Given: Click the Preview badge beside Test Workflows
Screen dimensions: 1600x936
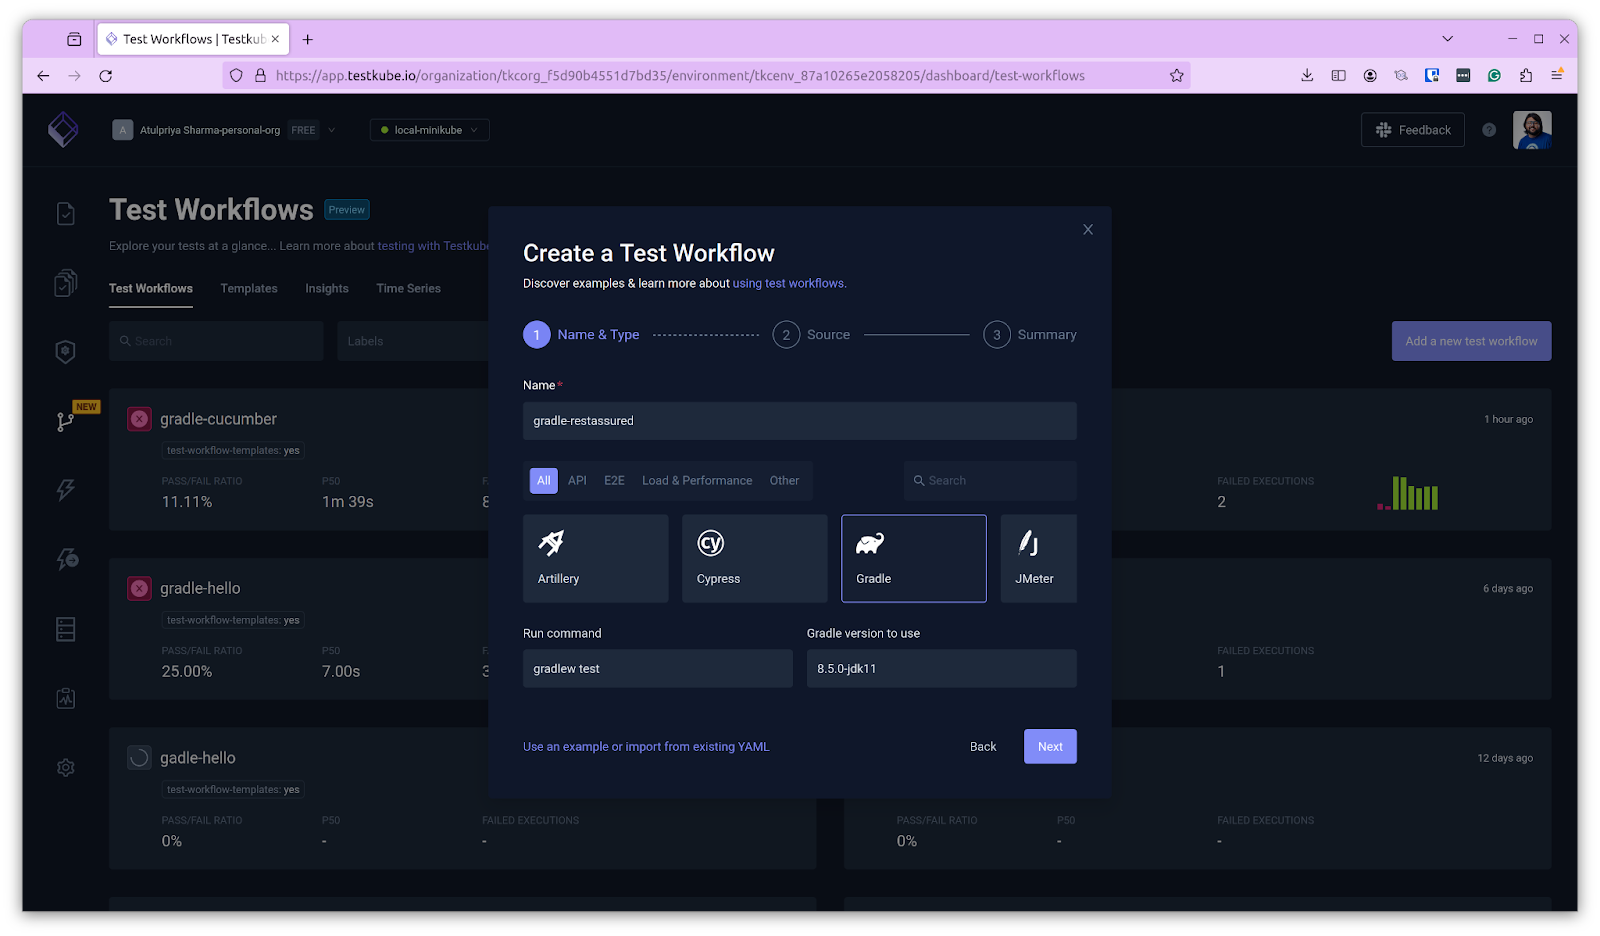Looking at the screenshot, I should [x=347, y=210].
